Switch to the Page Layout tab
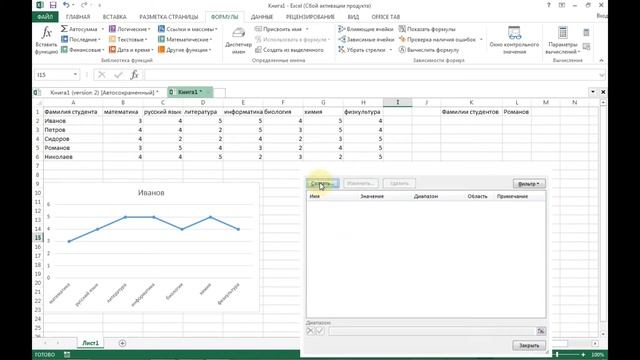This screenshot has width=640, height=360. [x=169, y=17]
